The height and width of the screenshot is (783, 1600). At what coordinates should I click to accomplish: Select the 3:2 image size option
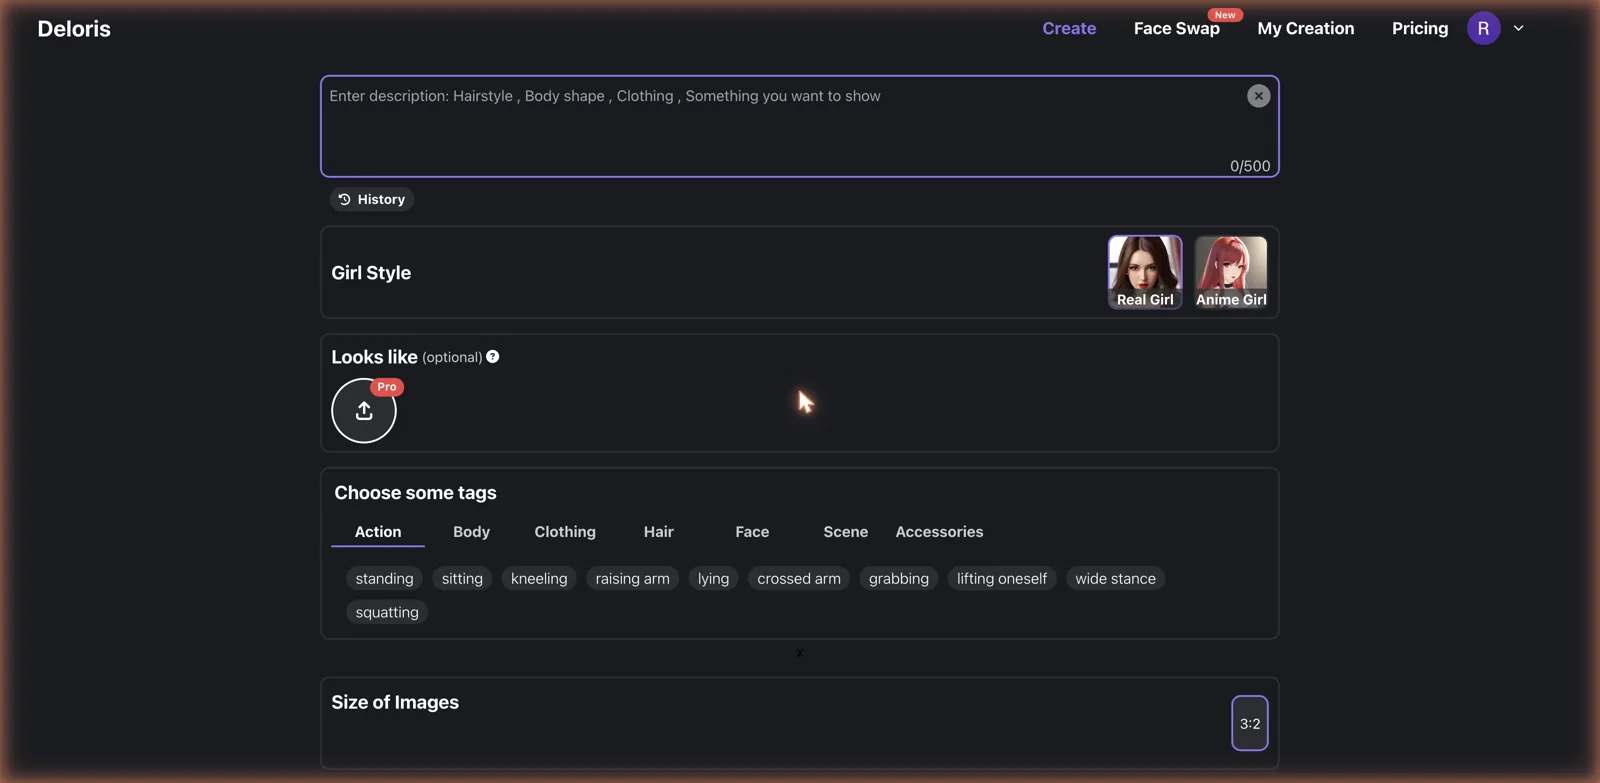pos(1250,723)
